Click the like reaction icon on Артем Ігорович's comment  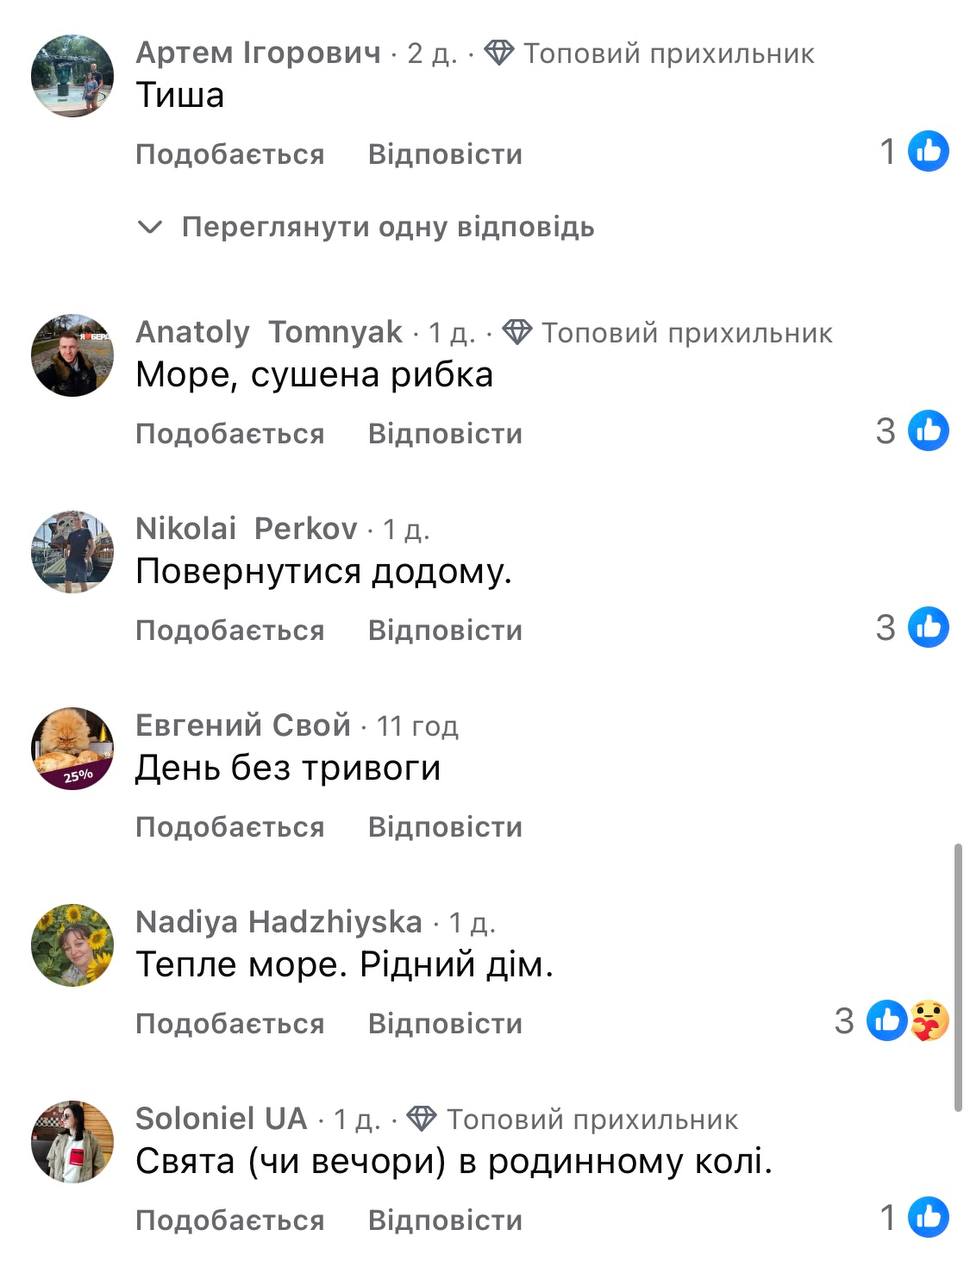928,151
